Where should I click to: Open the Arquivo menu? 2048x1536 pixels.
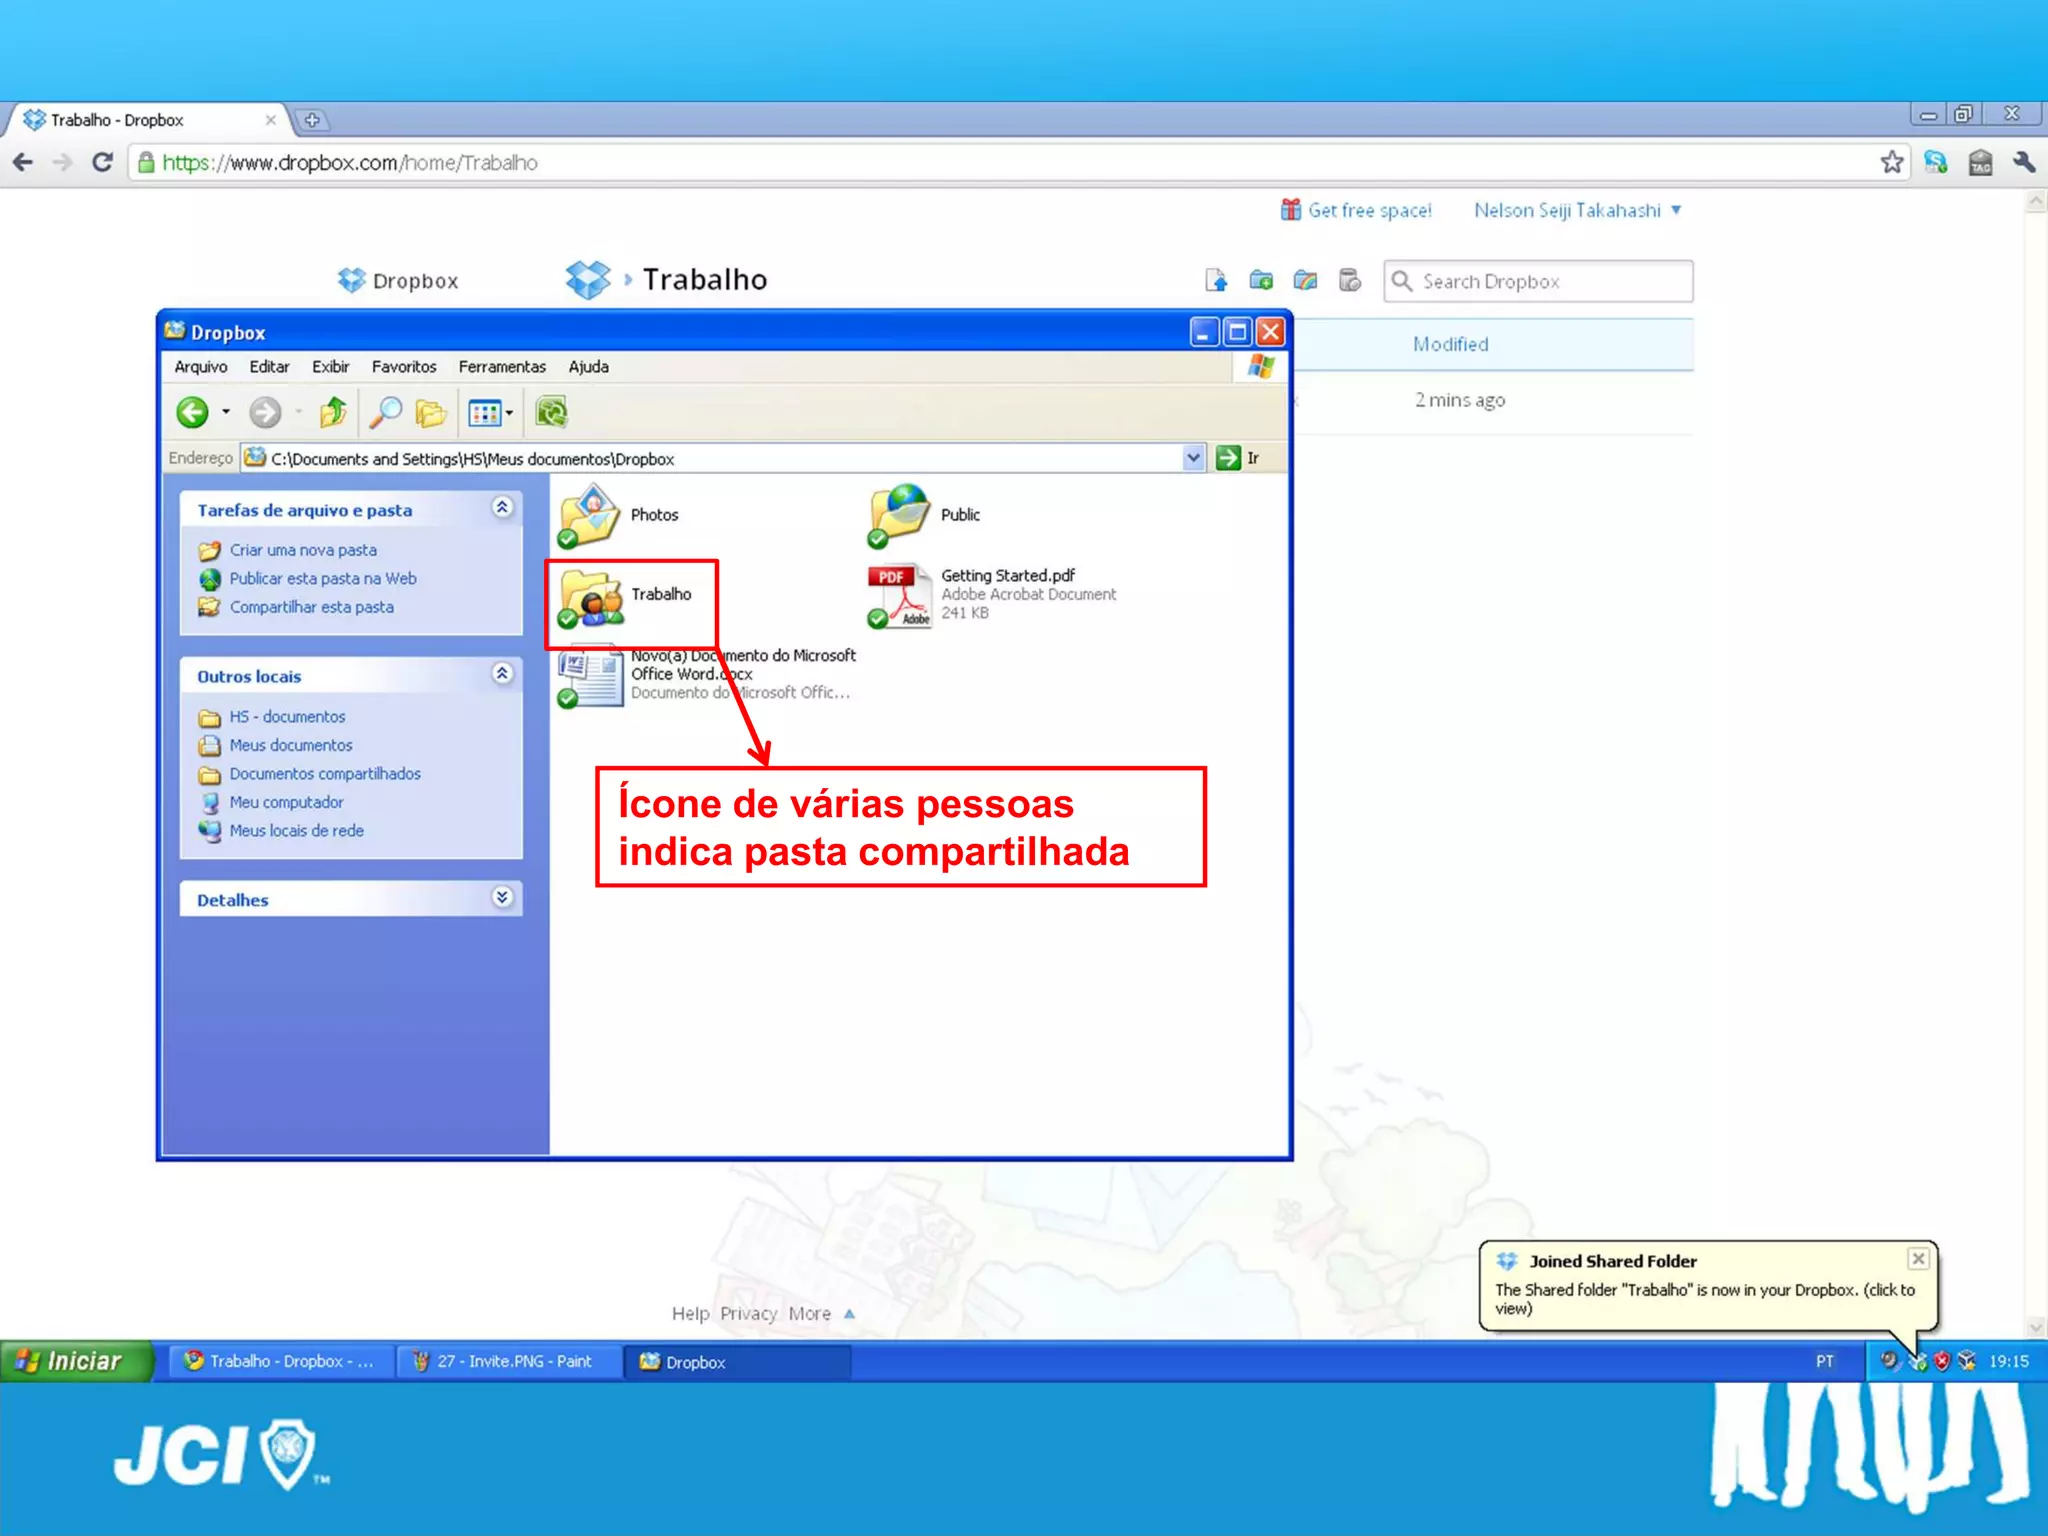point(200,367)
